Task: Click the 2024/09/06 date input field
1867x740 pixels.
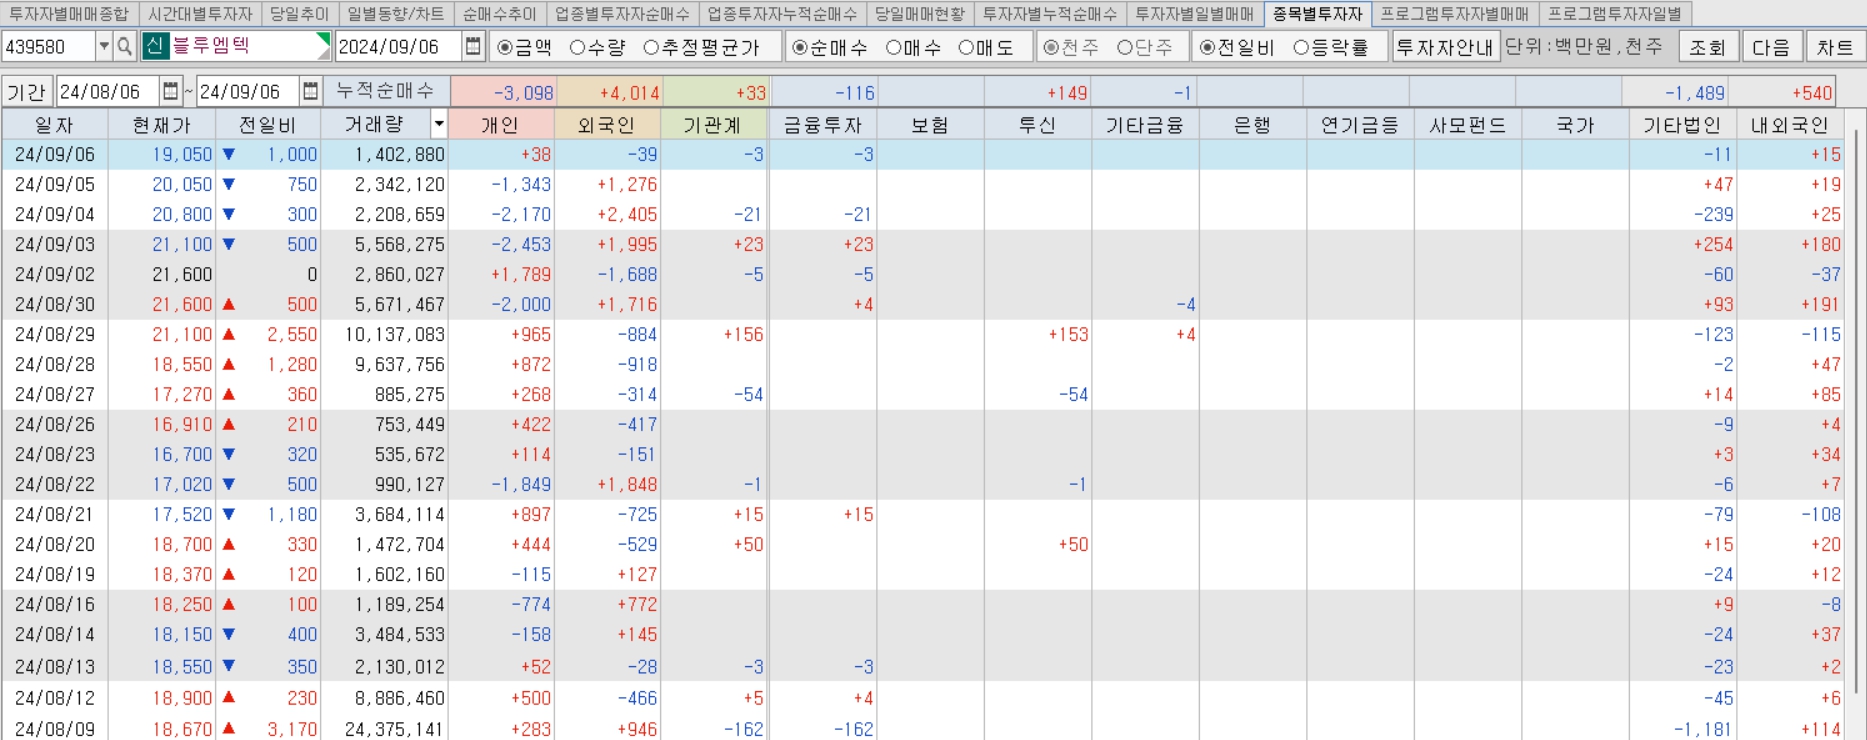Action: [x=399, y=47]
